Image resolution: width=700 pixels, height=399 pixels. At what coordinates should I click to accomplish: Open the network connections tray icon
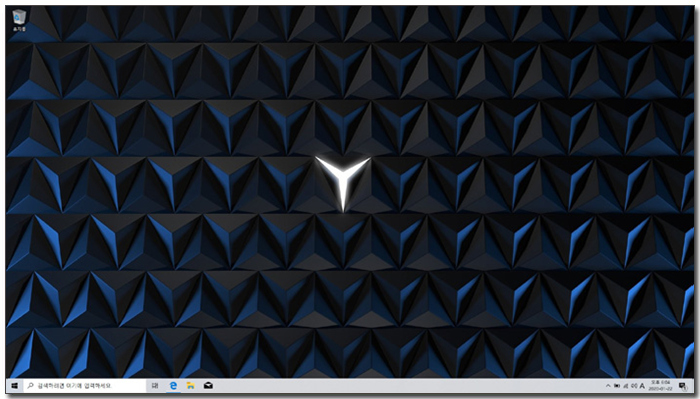pos(626,386)
